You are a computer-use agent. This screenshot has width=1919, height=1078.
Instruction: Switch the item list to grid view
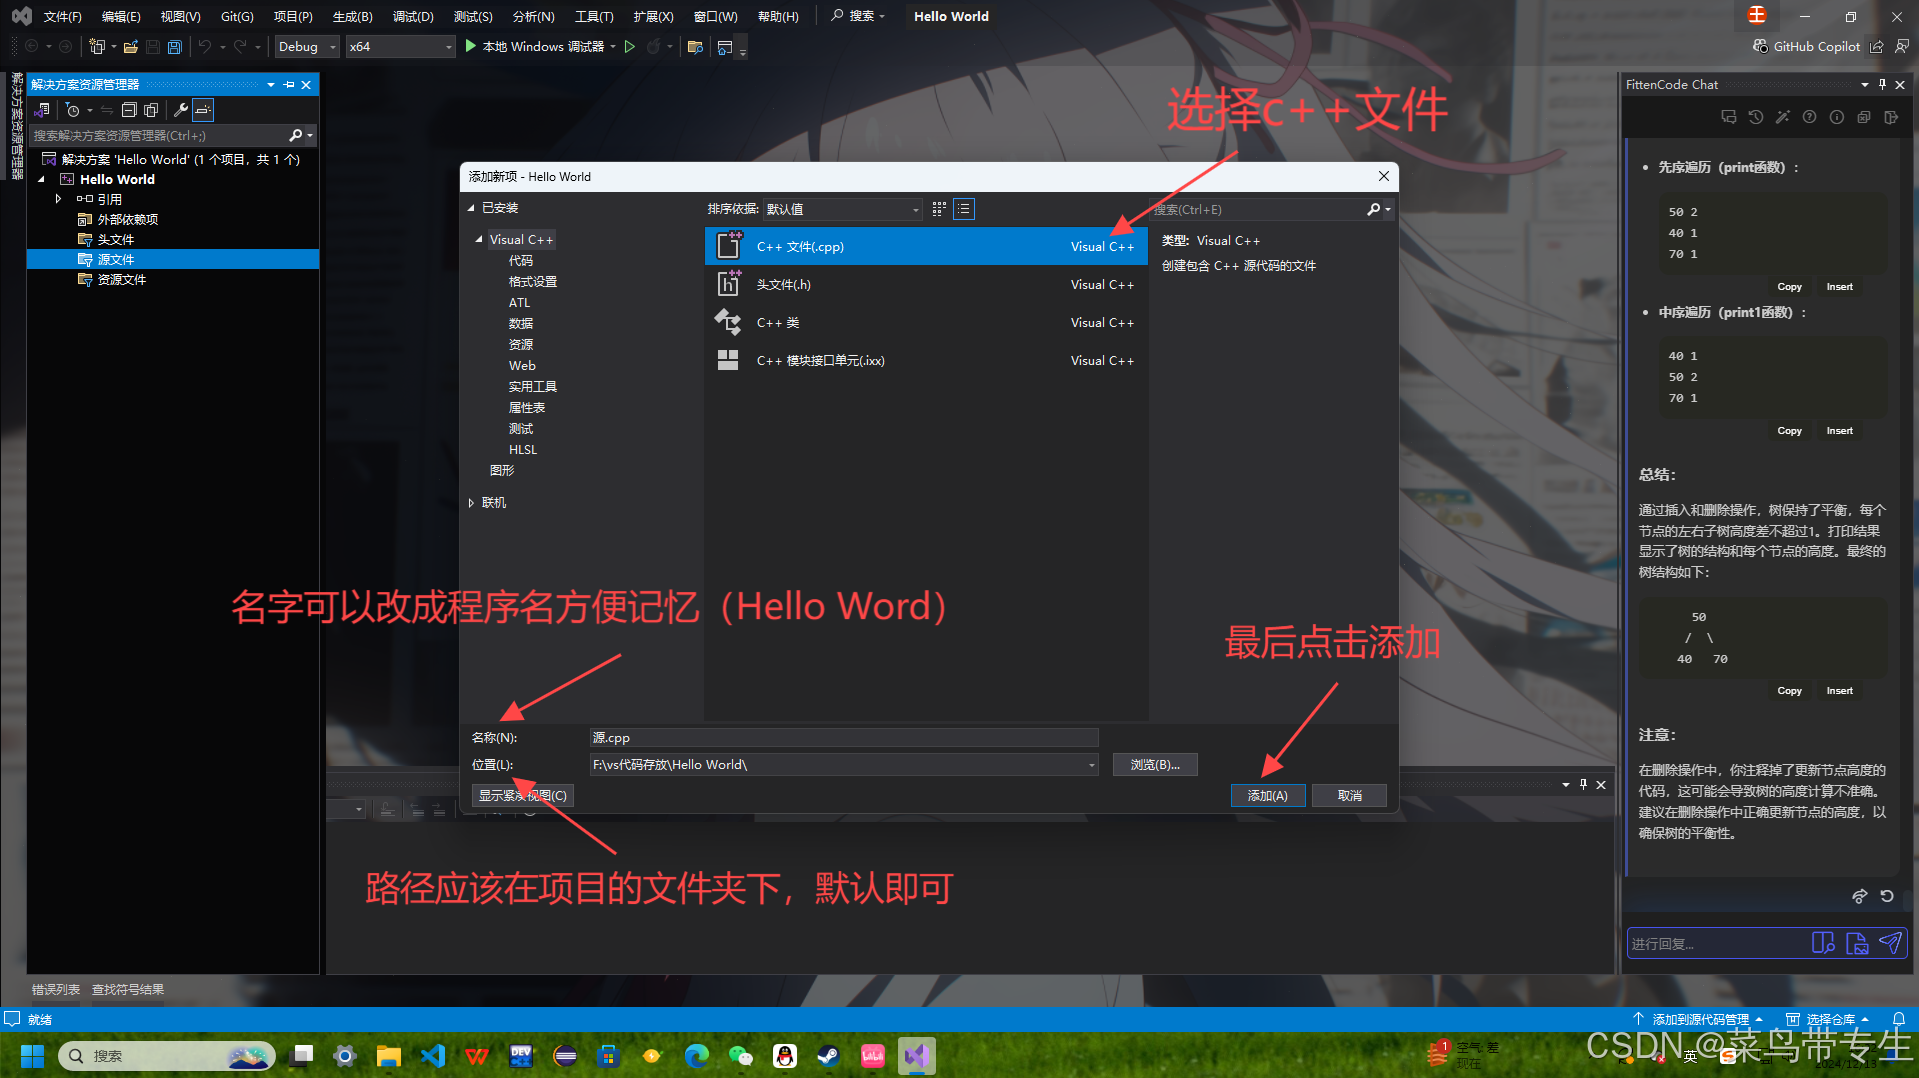click(938, 209)
